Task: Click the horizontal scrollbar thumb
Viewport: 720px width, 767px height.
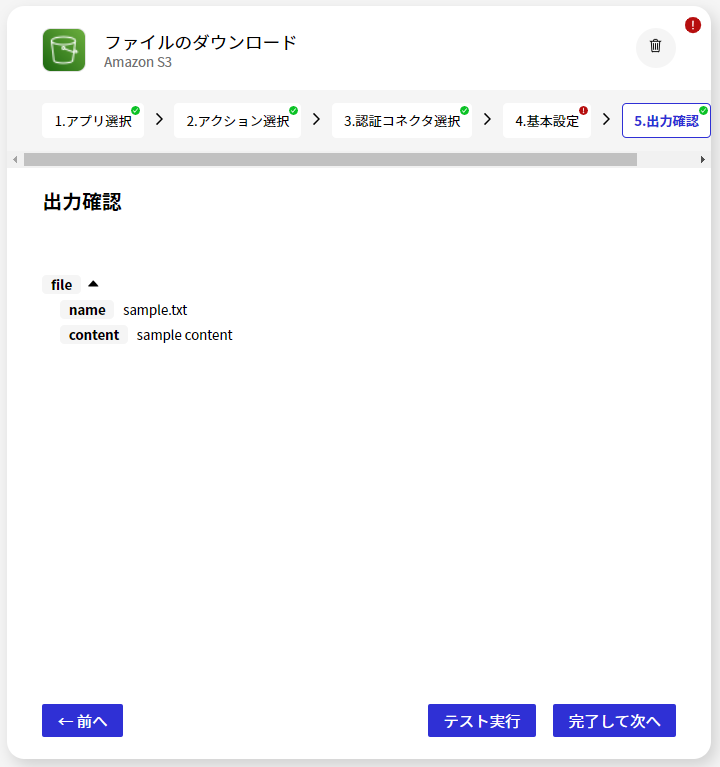Action: 330,159
